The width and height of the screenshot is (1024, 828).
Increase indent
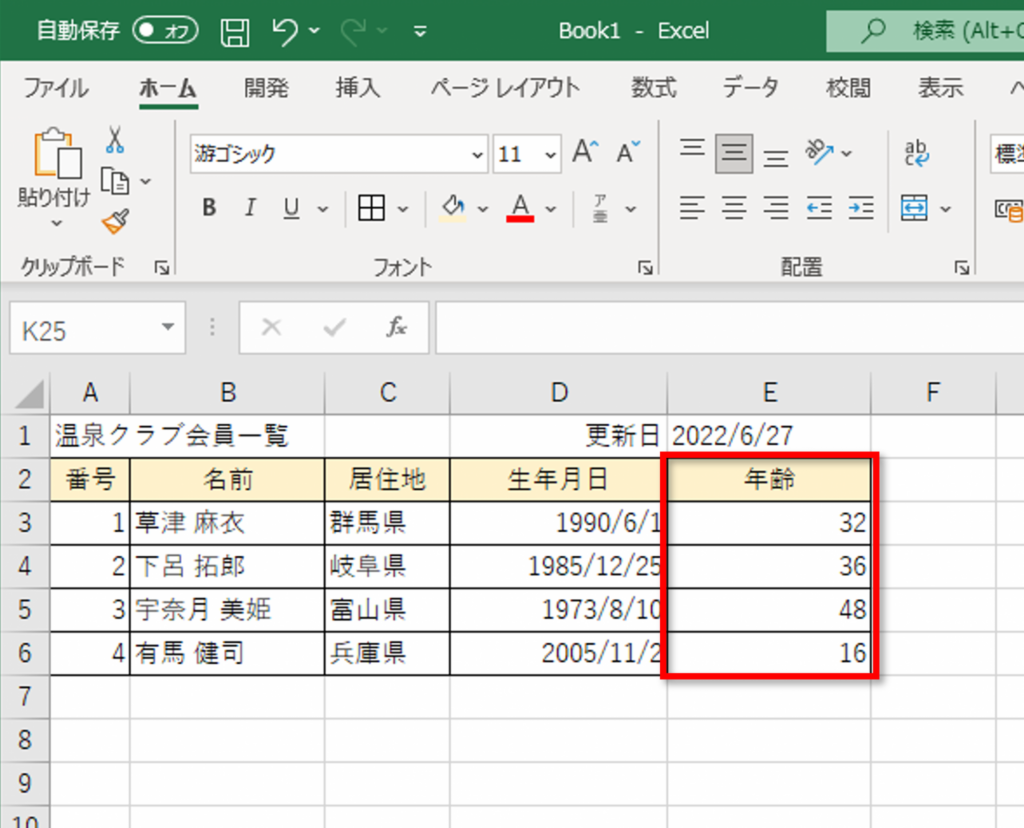861,208
